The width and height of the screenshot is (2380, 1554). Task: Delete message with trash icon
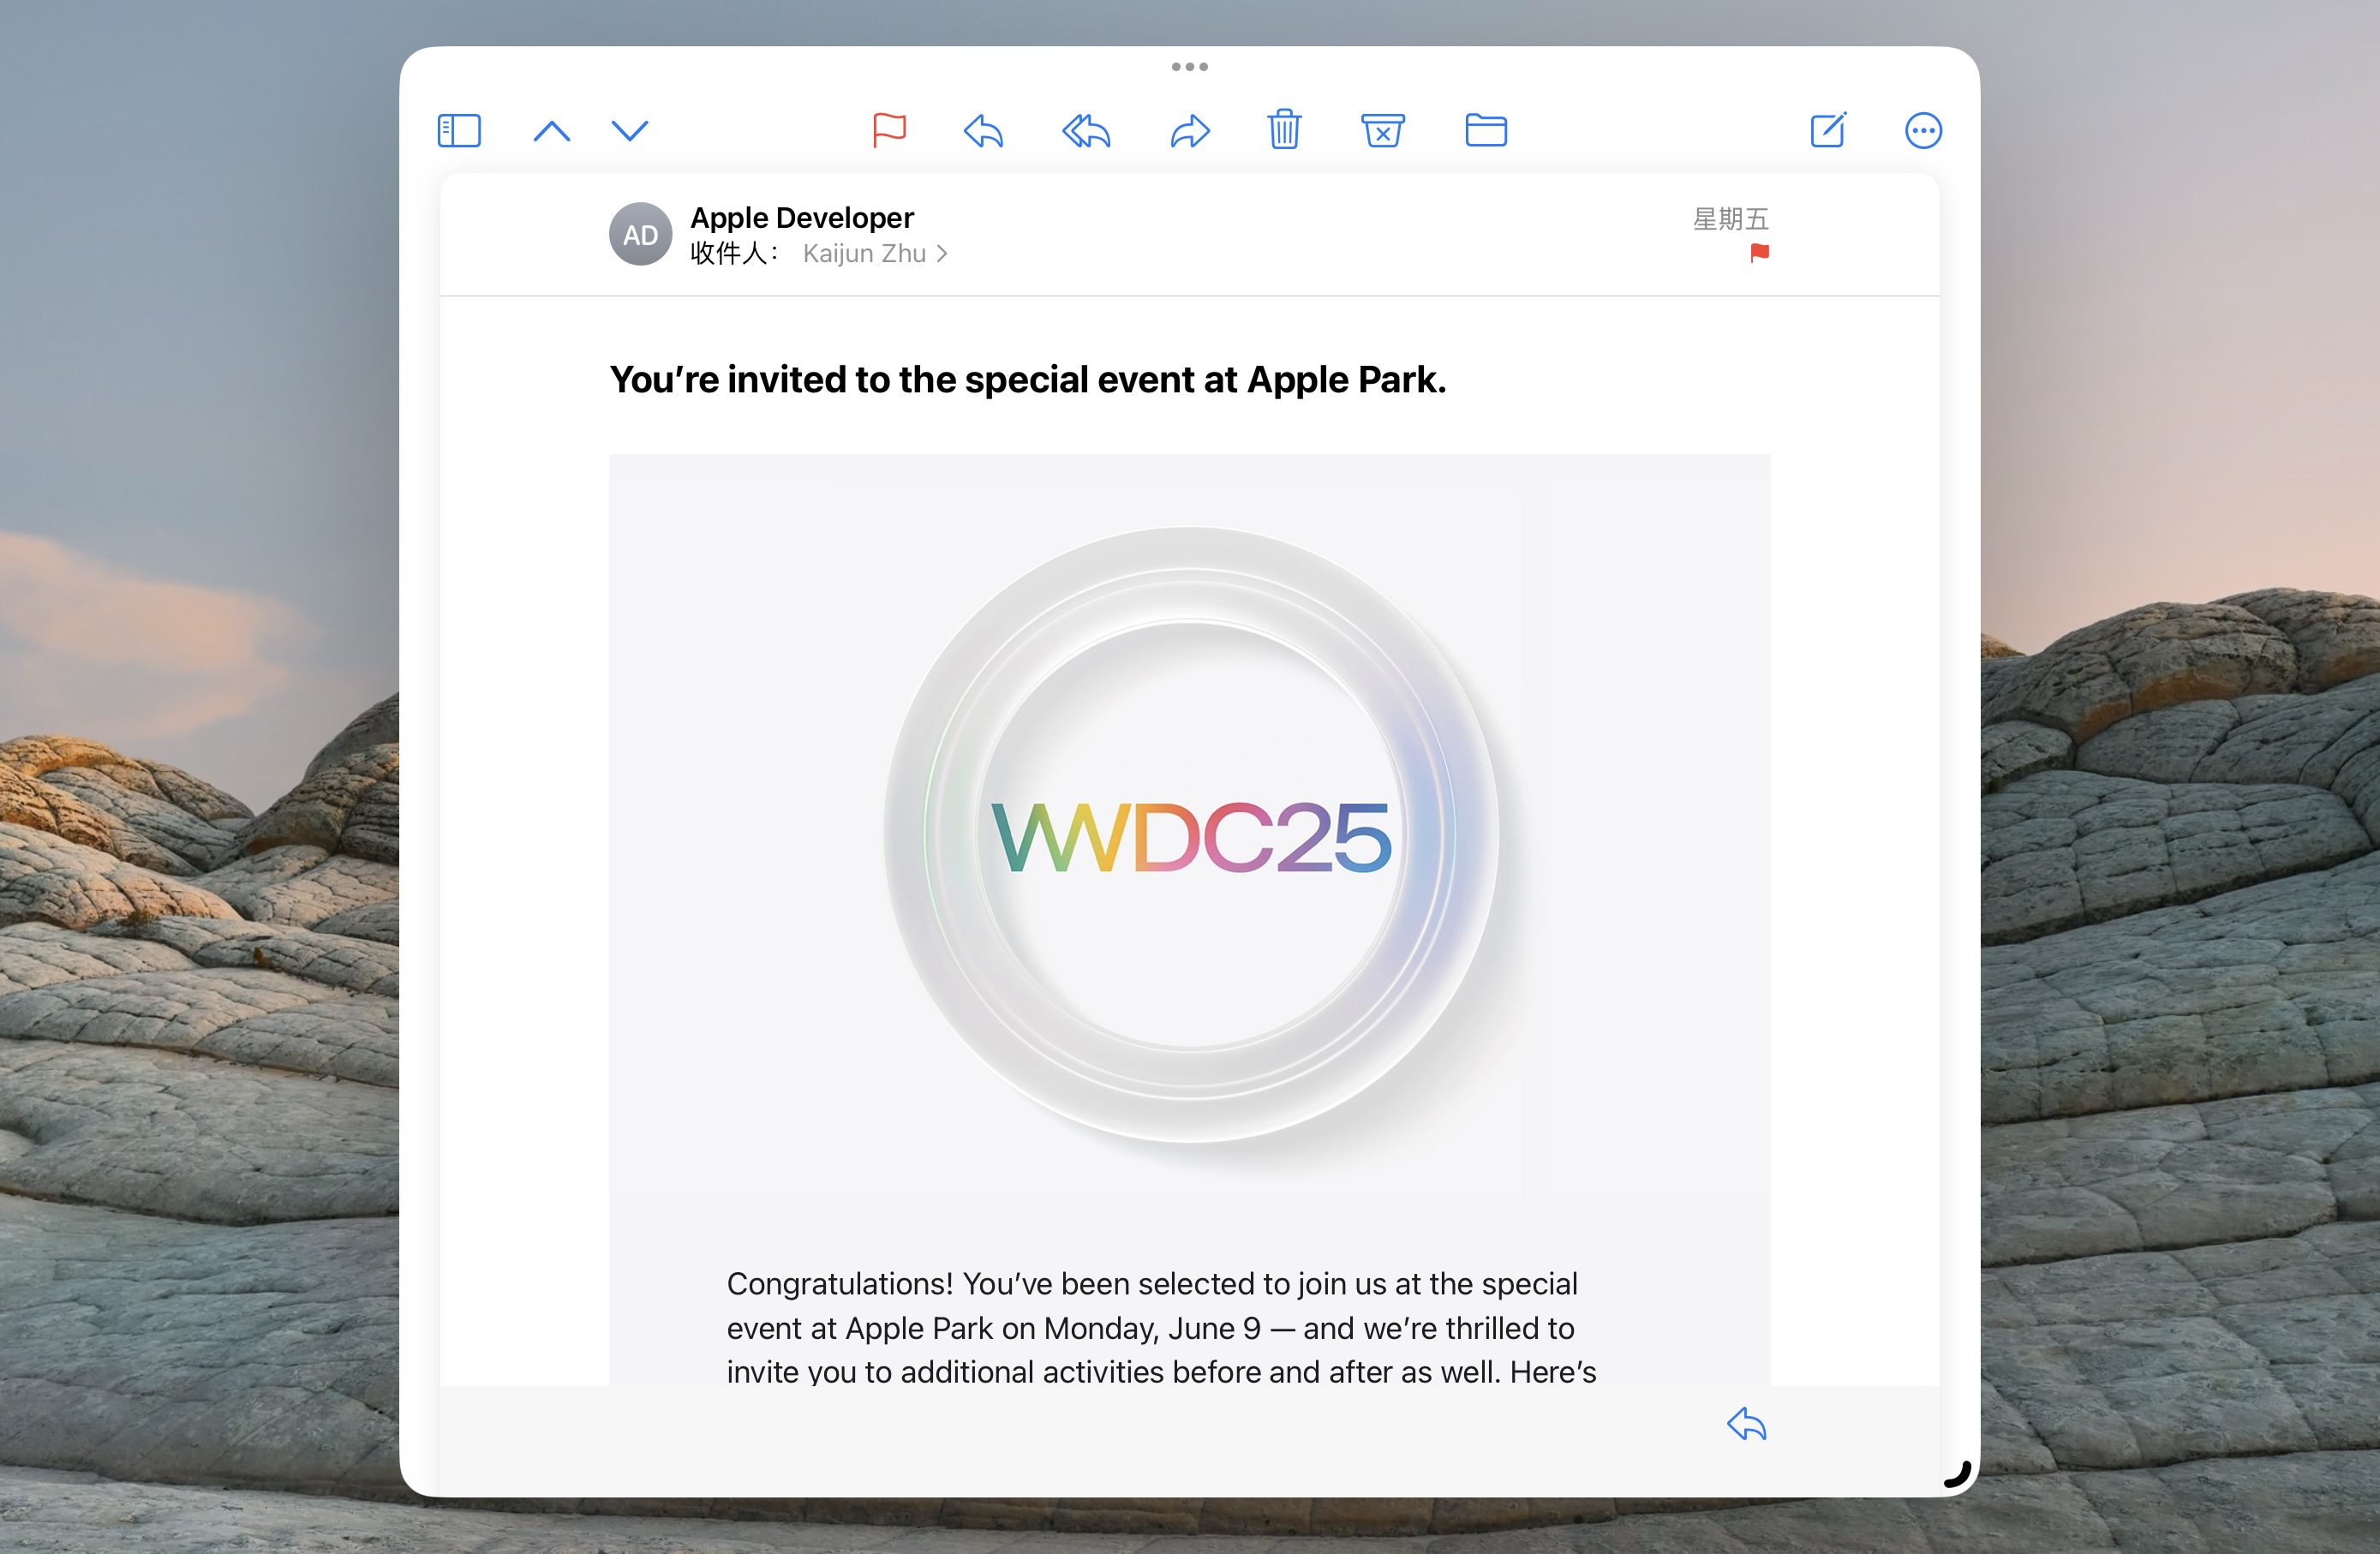tap(1285, 130)
